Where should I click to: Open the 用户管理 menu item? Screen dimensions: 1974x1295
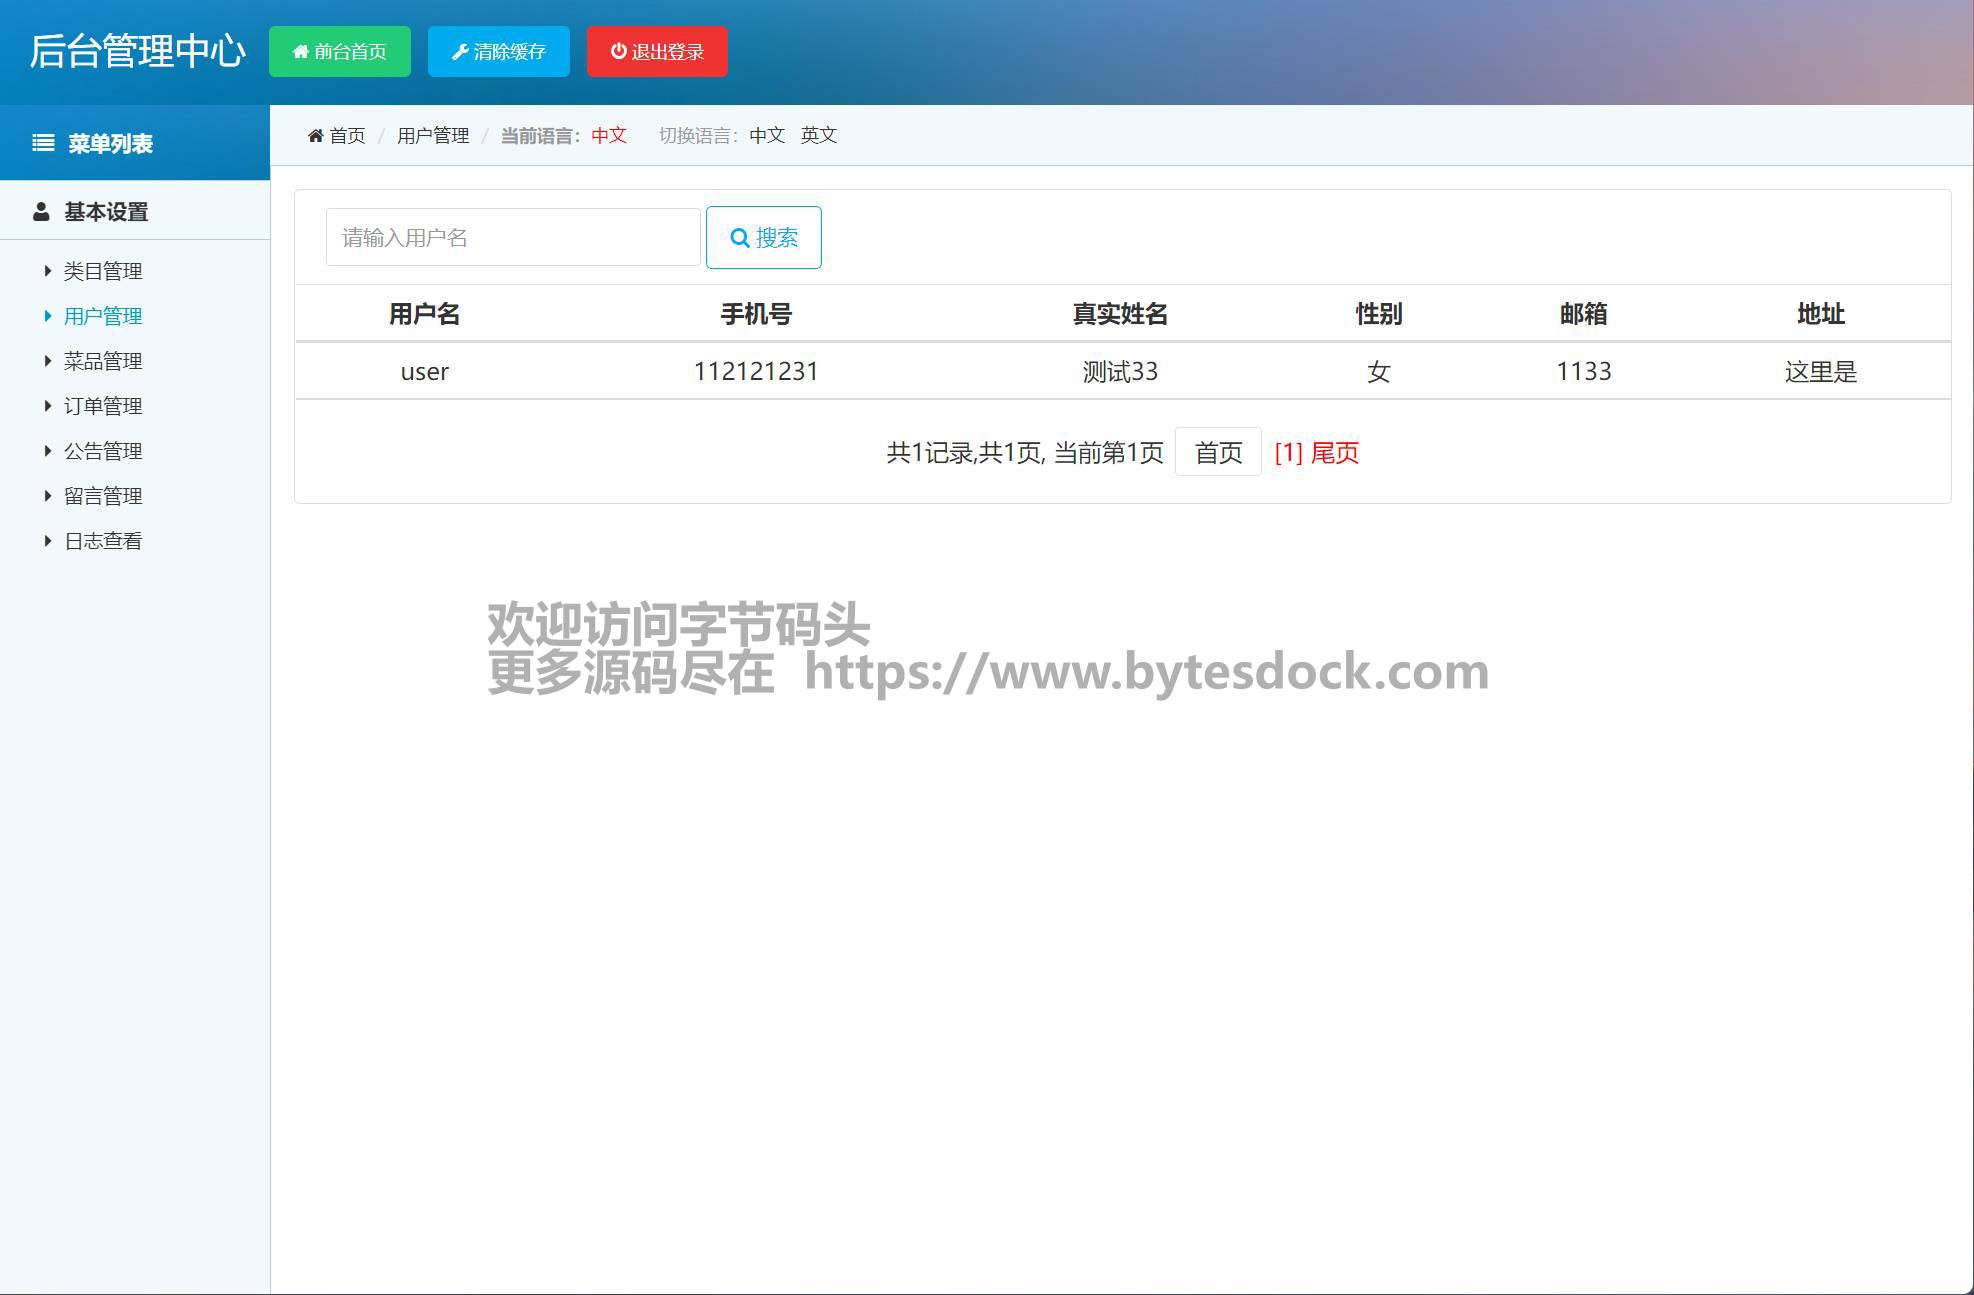pos(103,316)
